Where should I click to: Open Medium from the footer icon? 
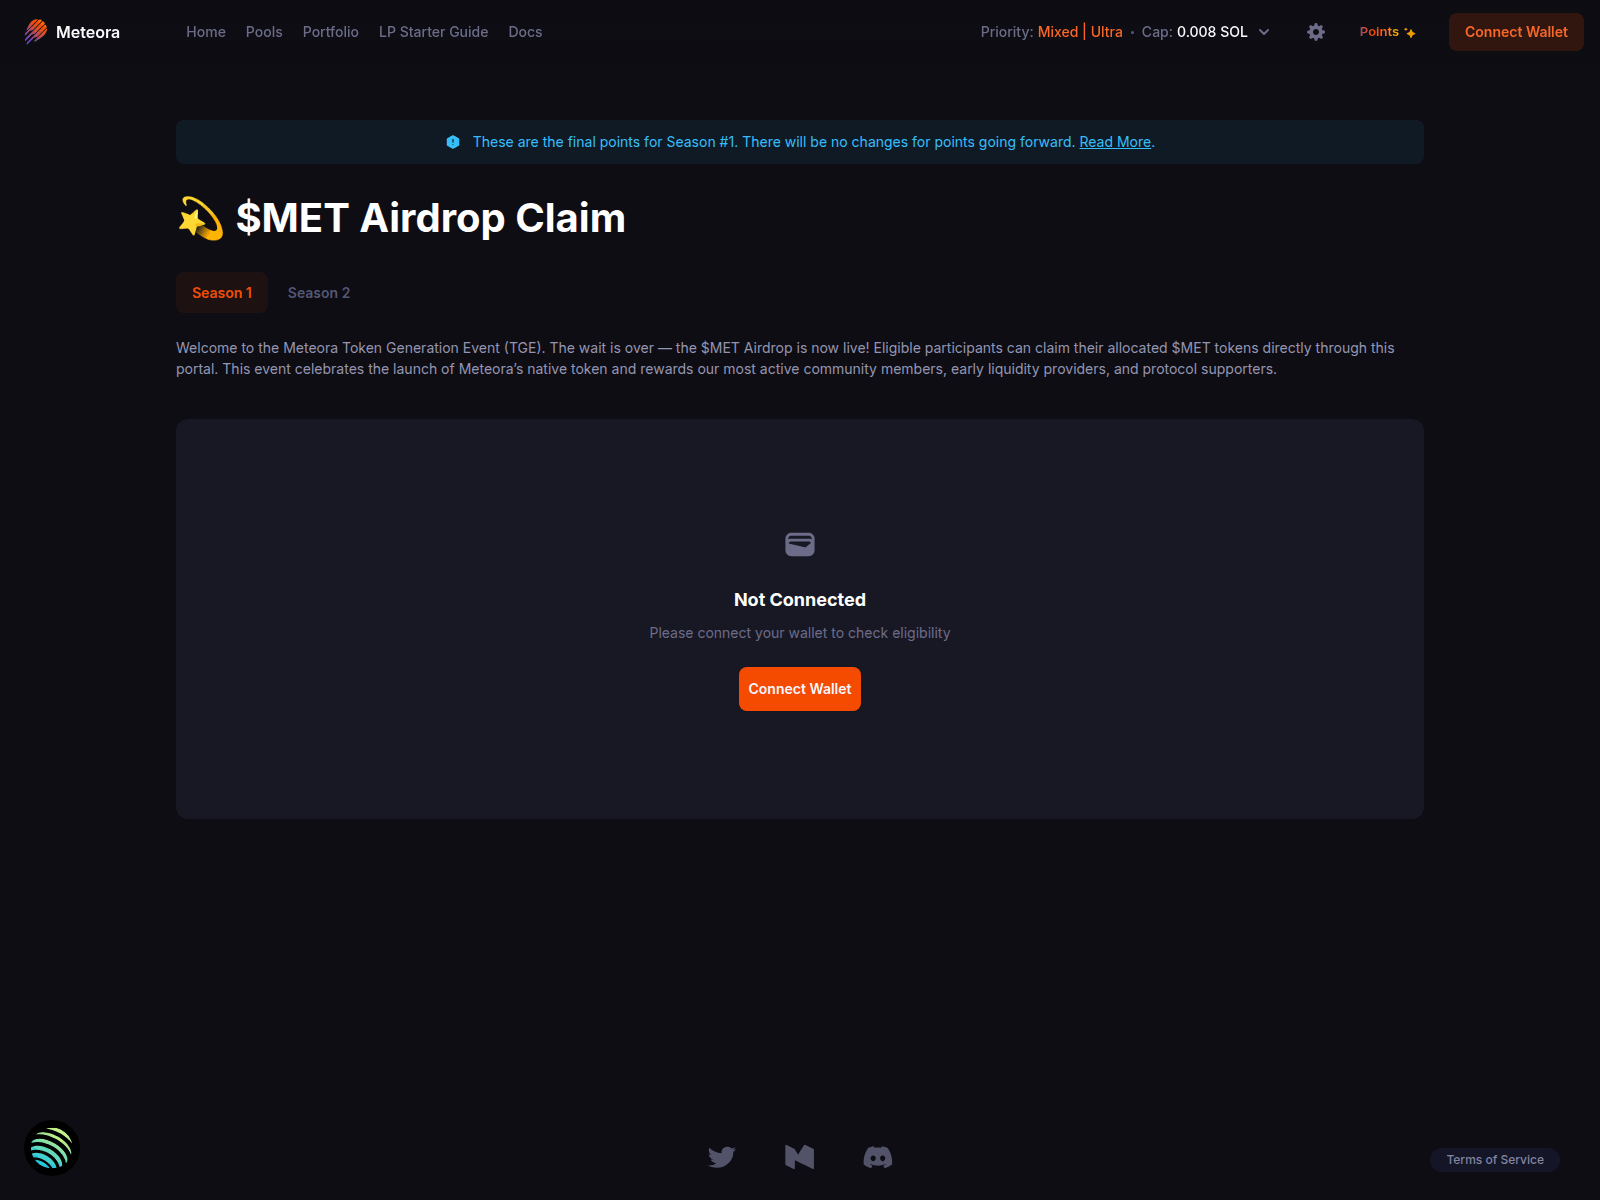coord(799,1157)
